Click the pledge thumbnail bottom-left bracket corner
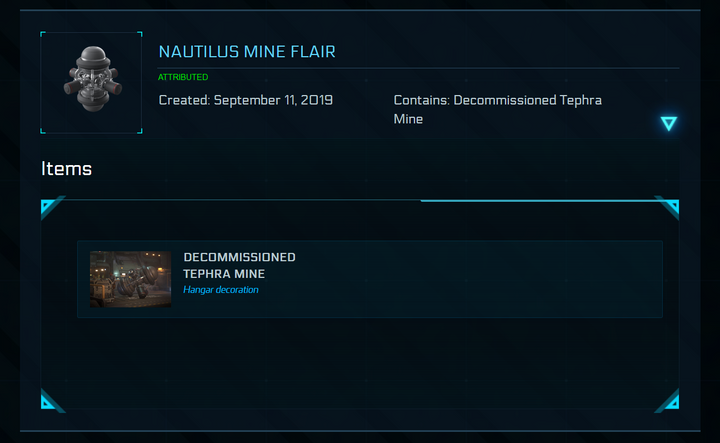The width and height of the screenshot is (720, 443). coord(43,131)
